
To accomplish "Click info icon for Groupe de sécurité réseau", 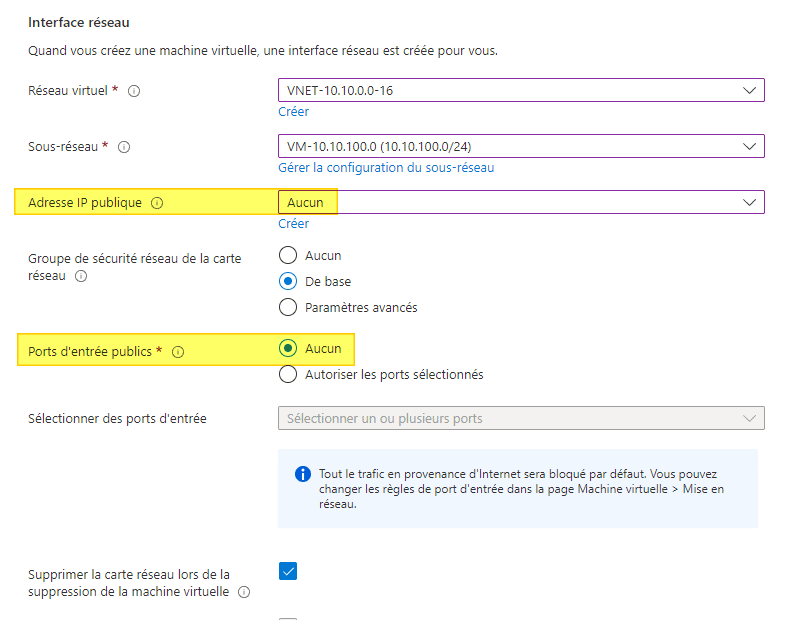I will pos(81,276).
